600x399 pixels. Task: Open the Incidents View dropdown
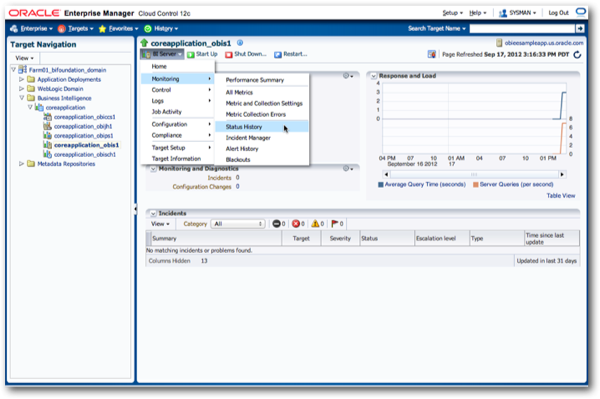coord(160,224)
